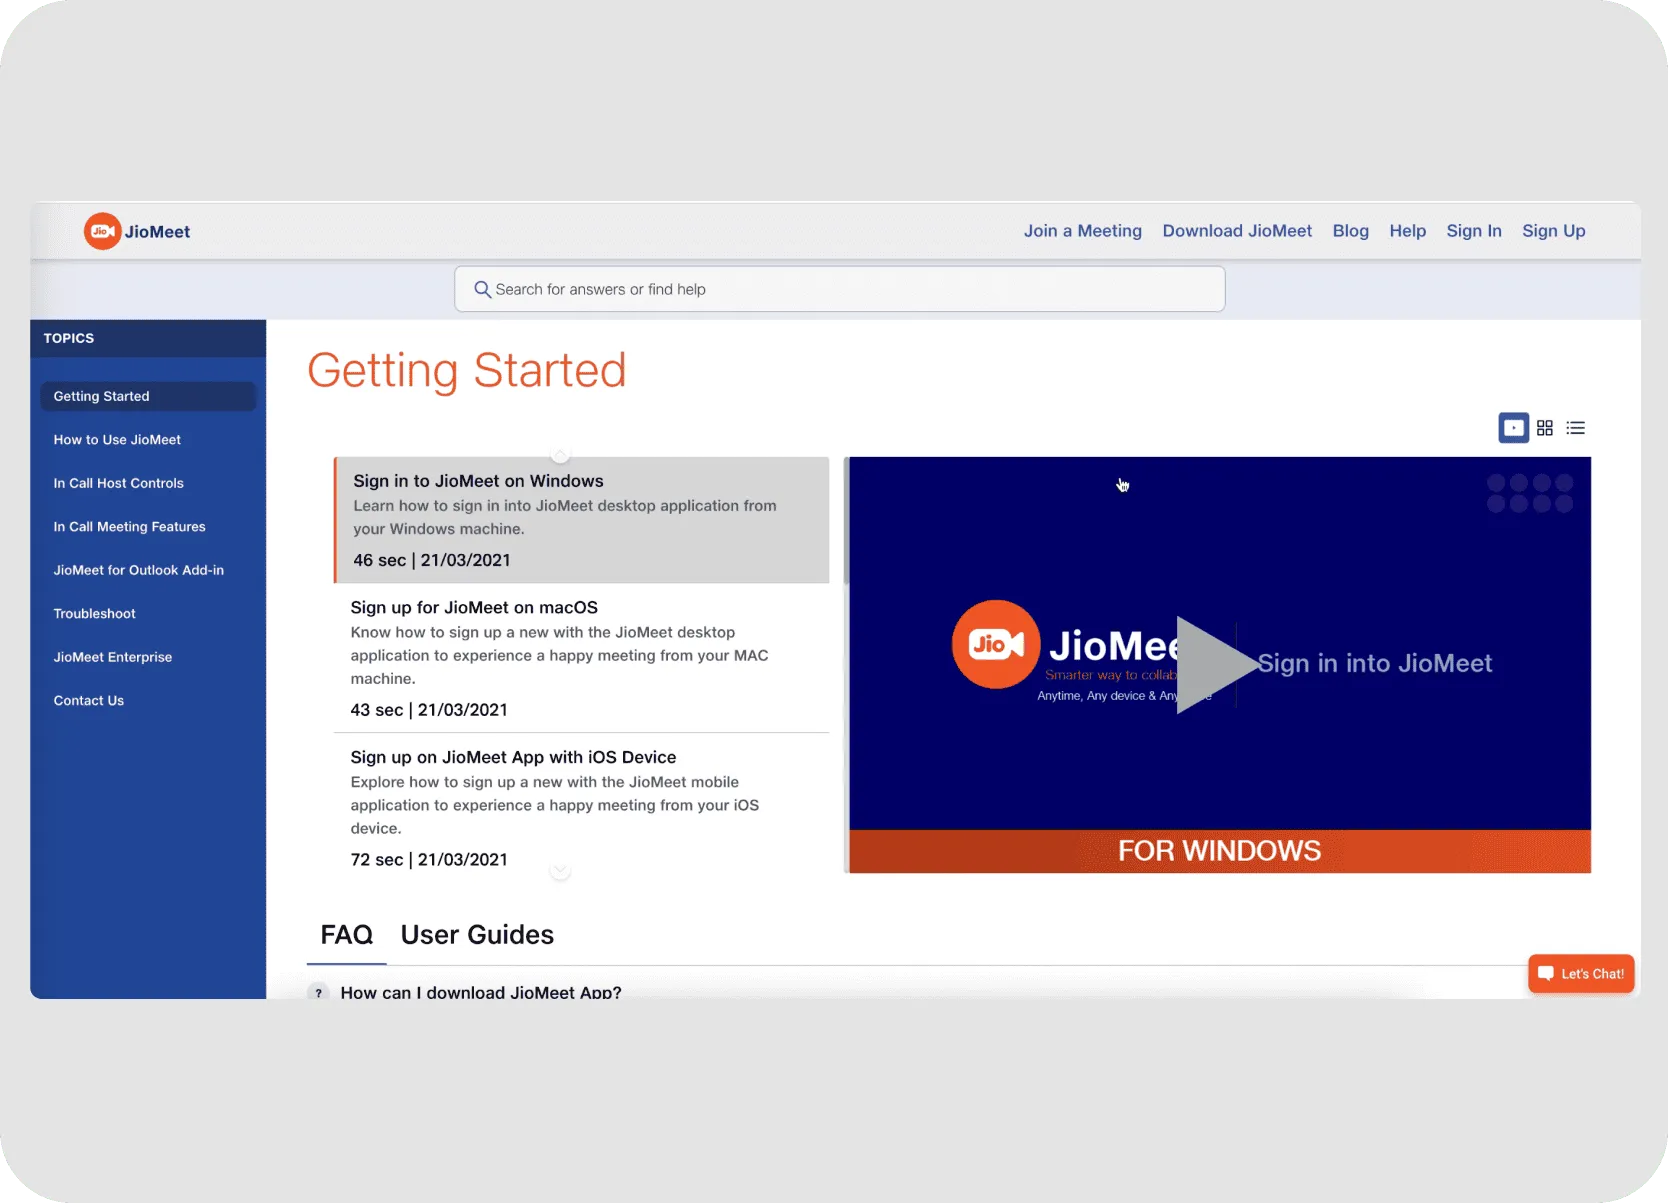Select the FAQ tab
Image resolution: width=1668 pixels, height=1203 pixels.
(346, 935)
